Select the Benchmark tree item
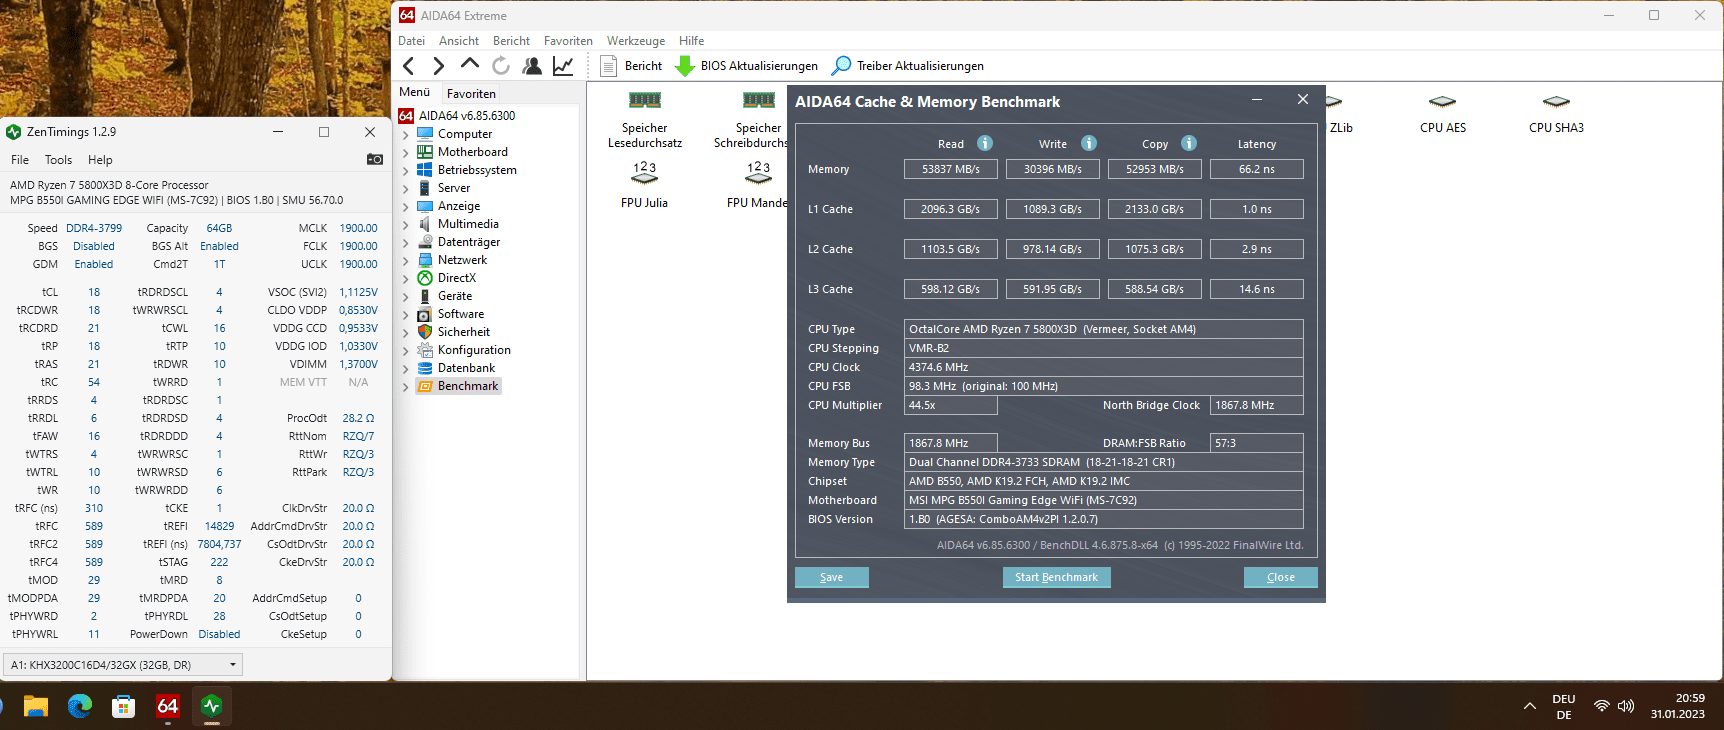The height and width of the screenshot is (730, 1724). point(458,386)
